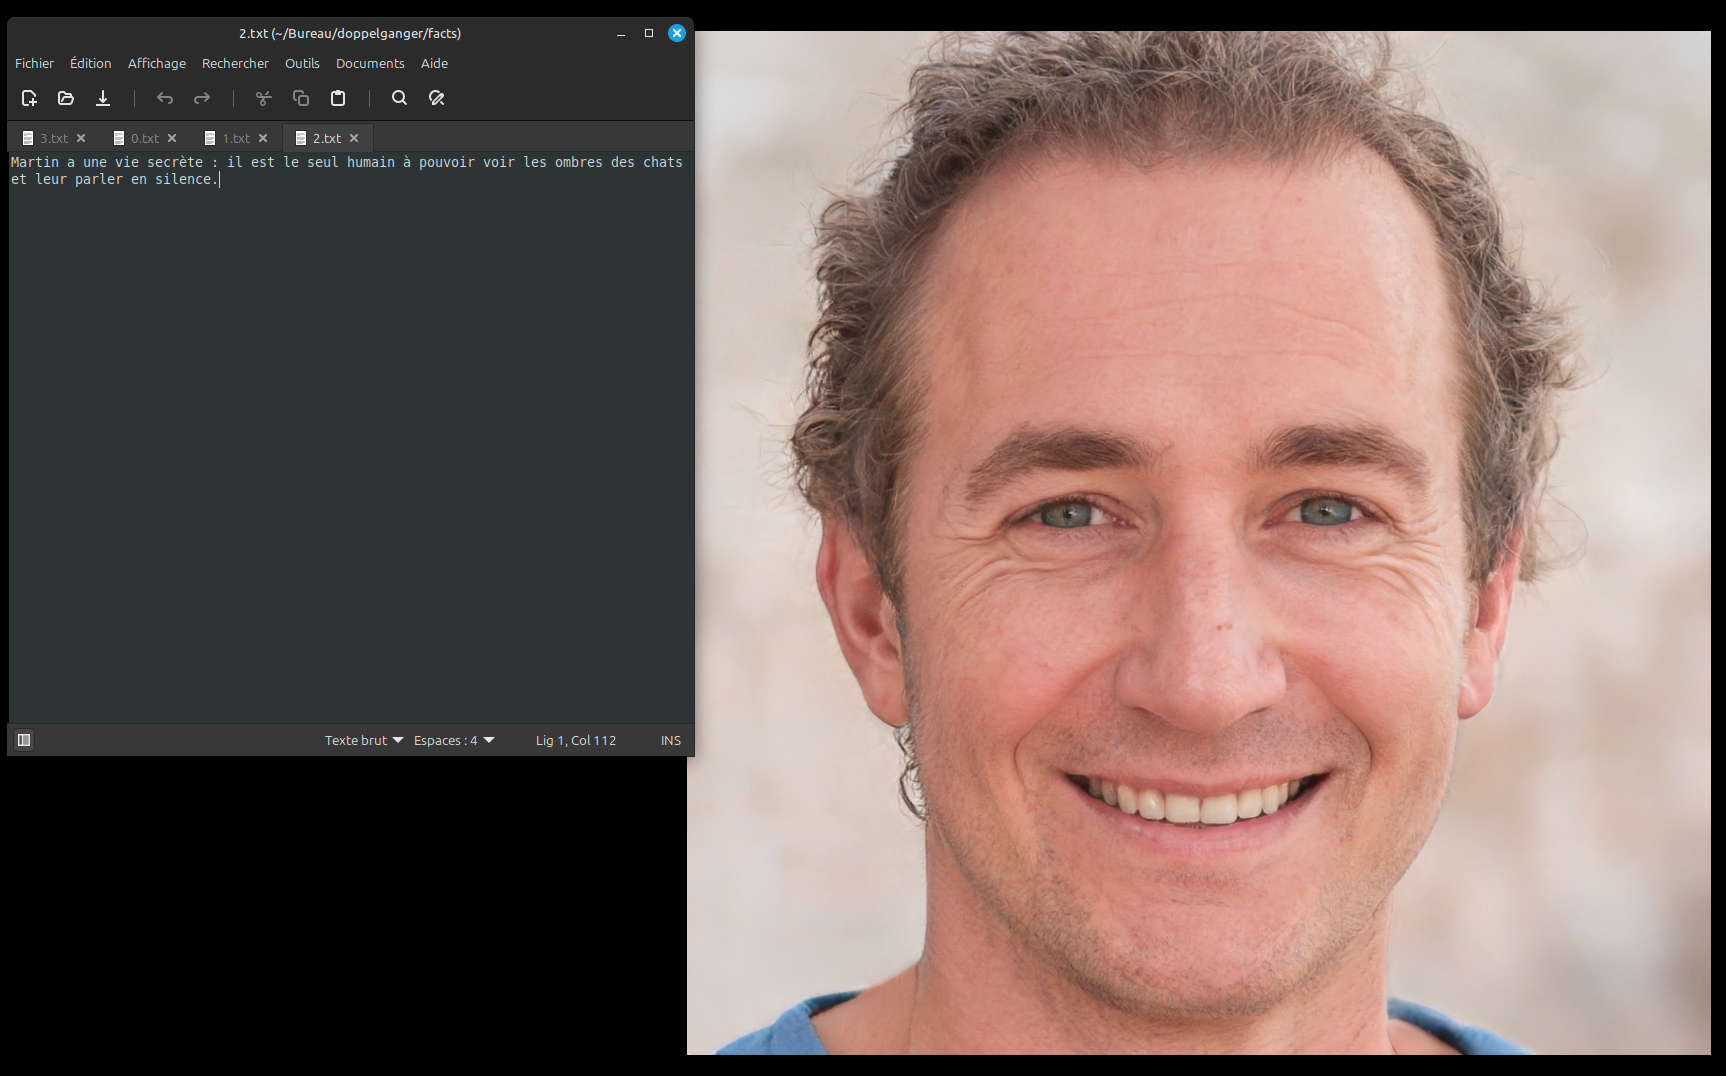Screen dimensions: 1726x1076
Task: Toggle the side panel button
Action: pos(24,740)
